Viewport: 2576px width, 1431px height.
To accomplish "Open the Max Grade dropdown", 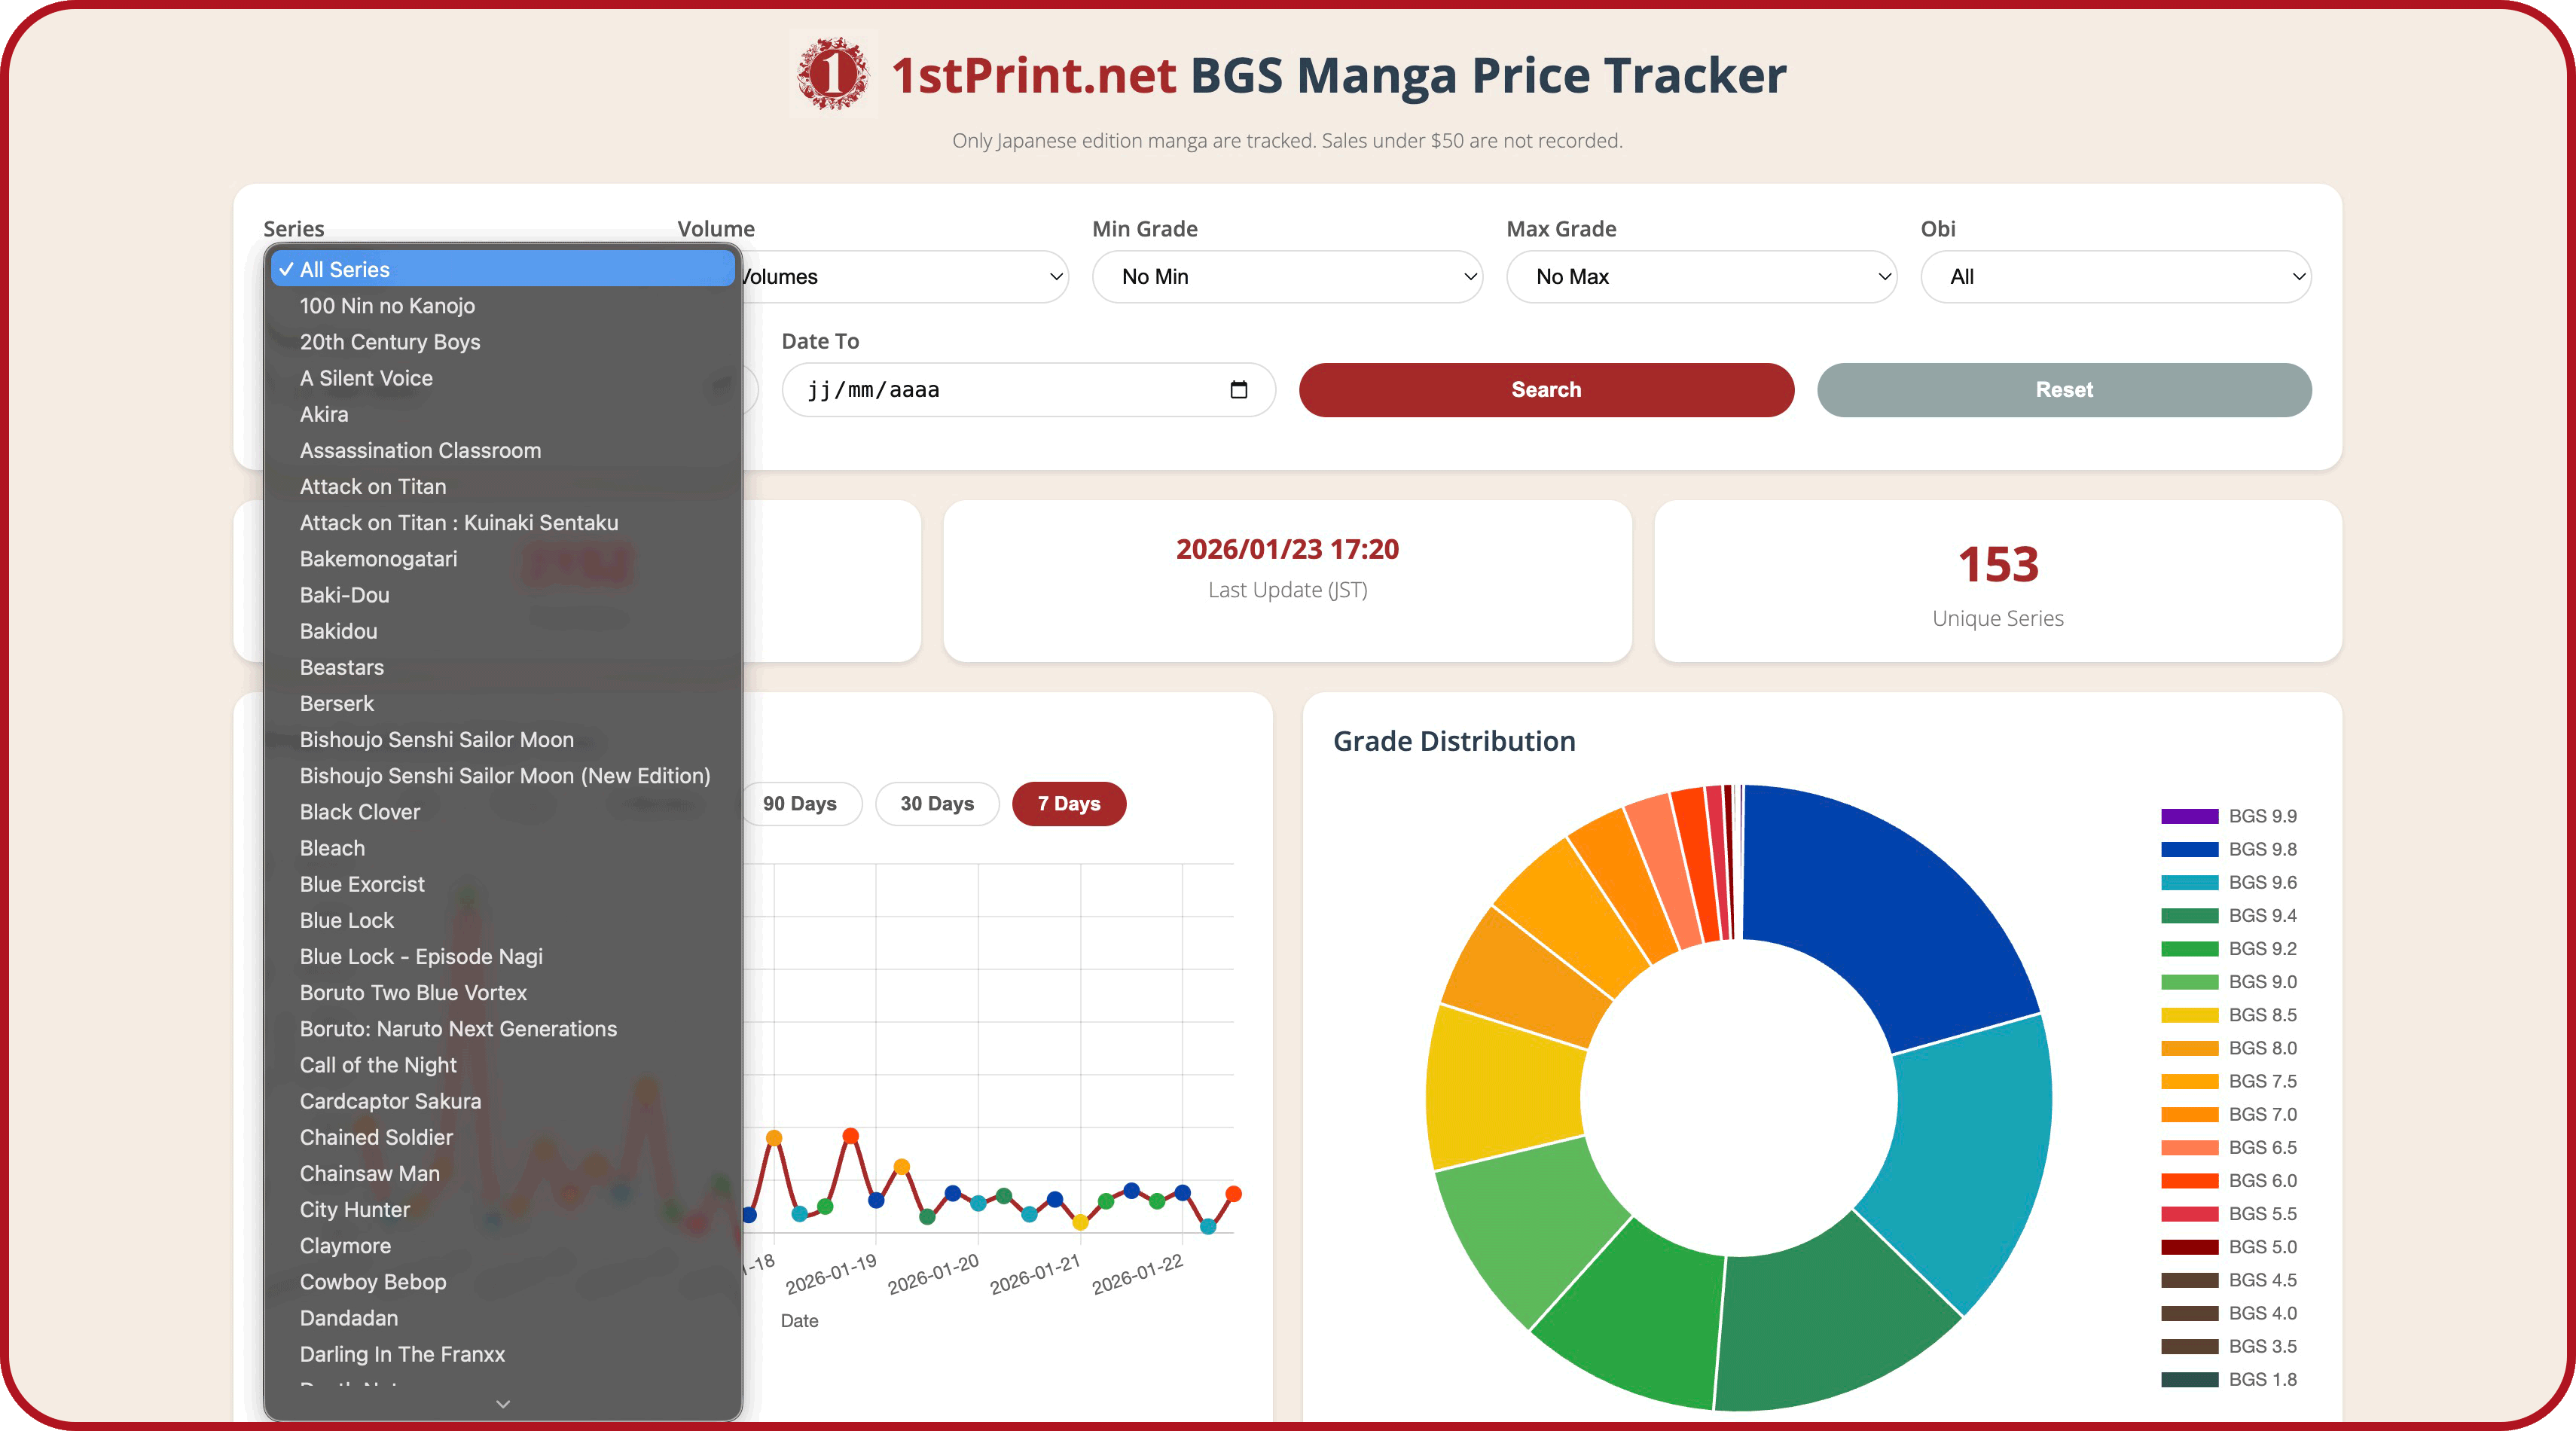I will [1701, 277].
